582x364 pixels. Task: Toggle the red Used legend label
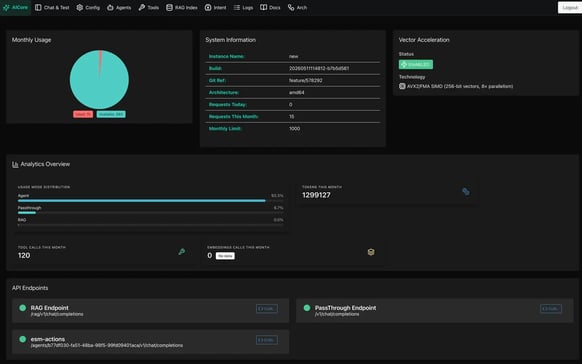(x=83, y=114)
